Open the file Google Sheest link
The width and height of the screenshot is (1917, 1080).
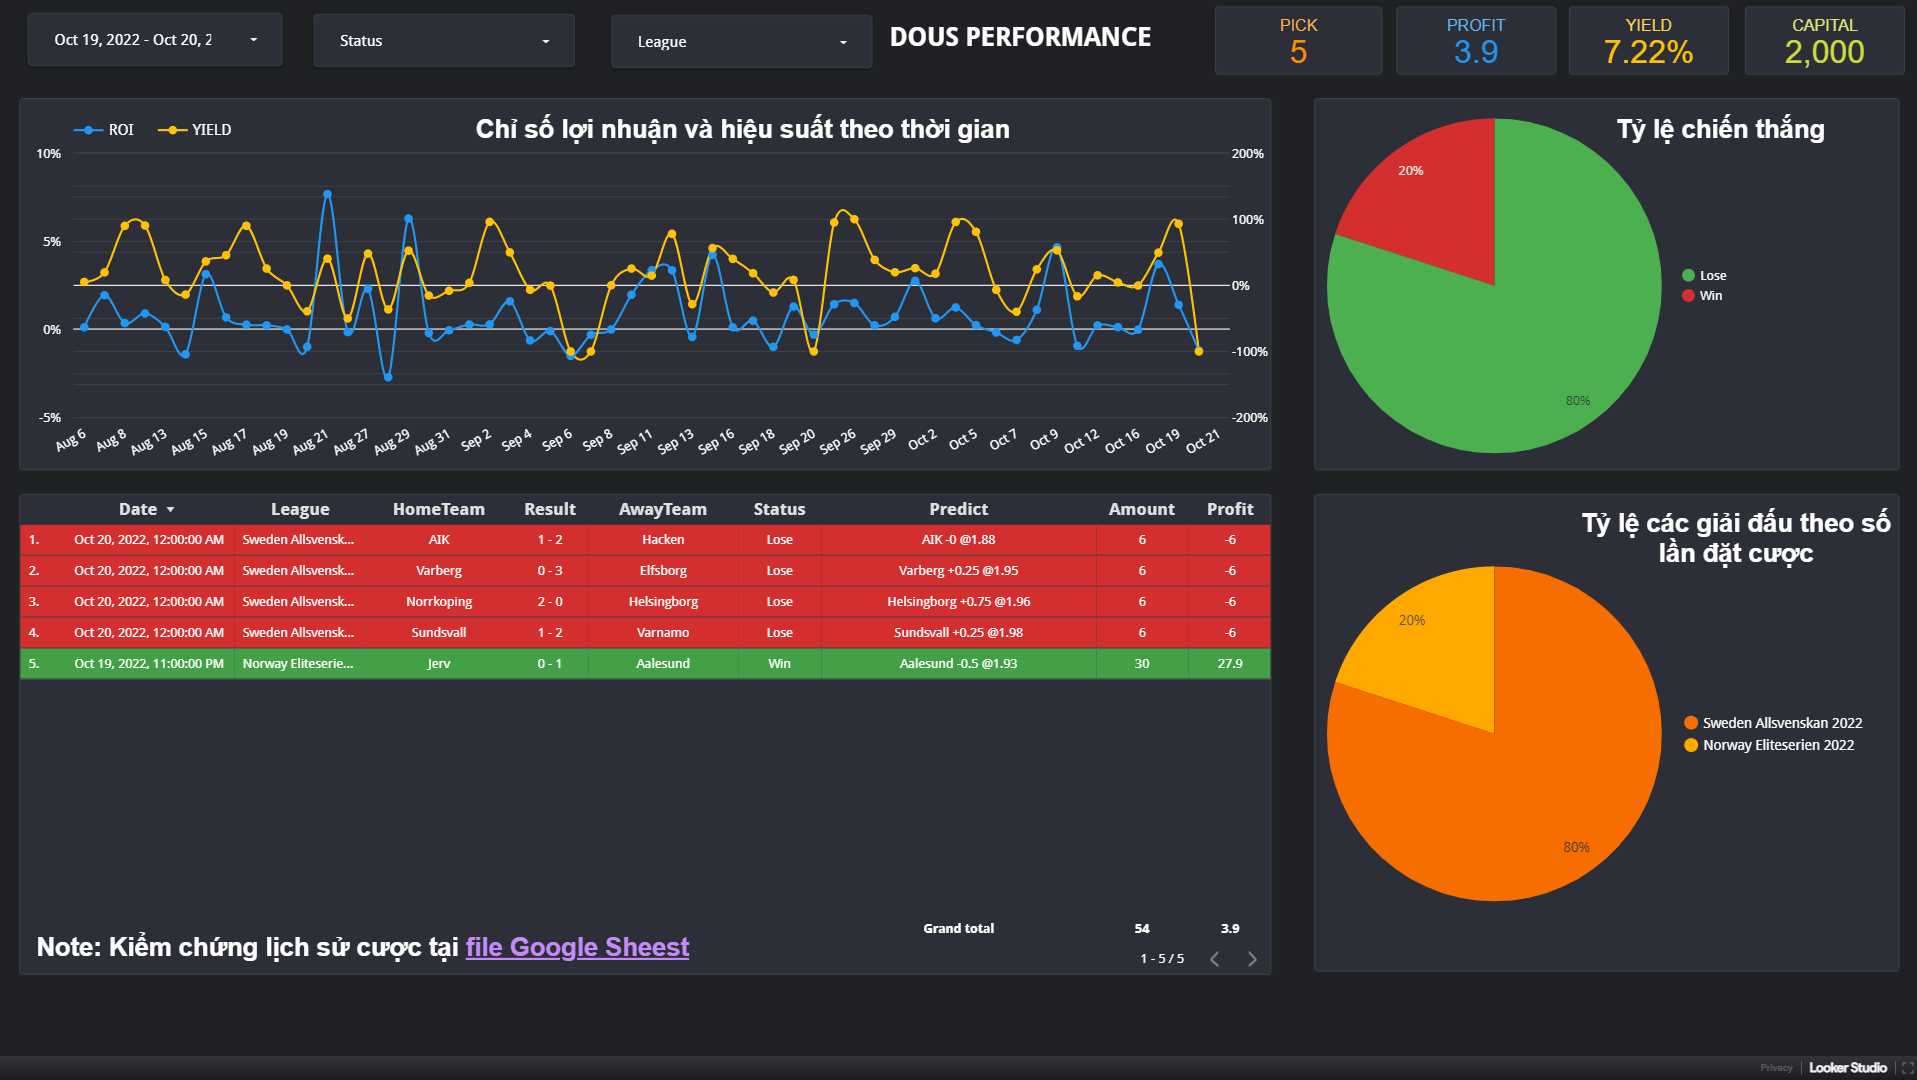[x=577, y=947]
